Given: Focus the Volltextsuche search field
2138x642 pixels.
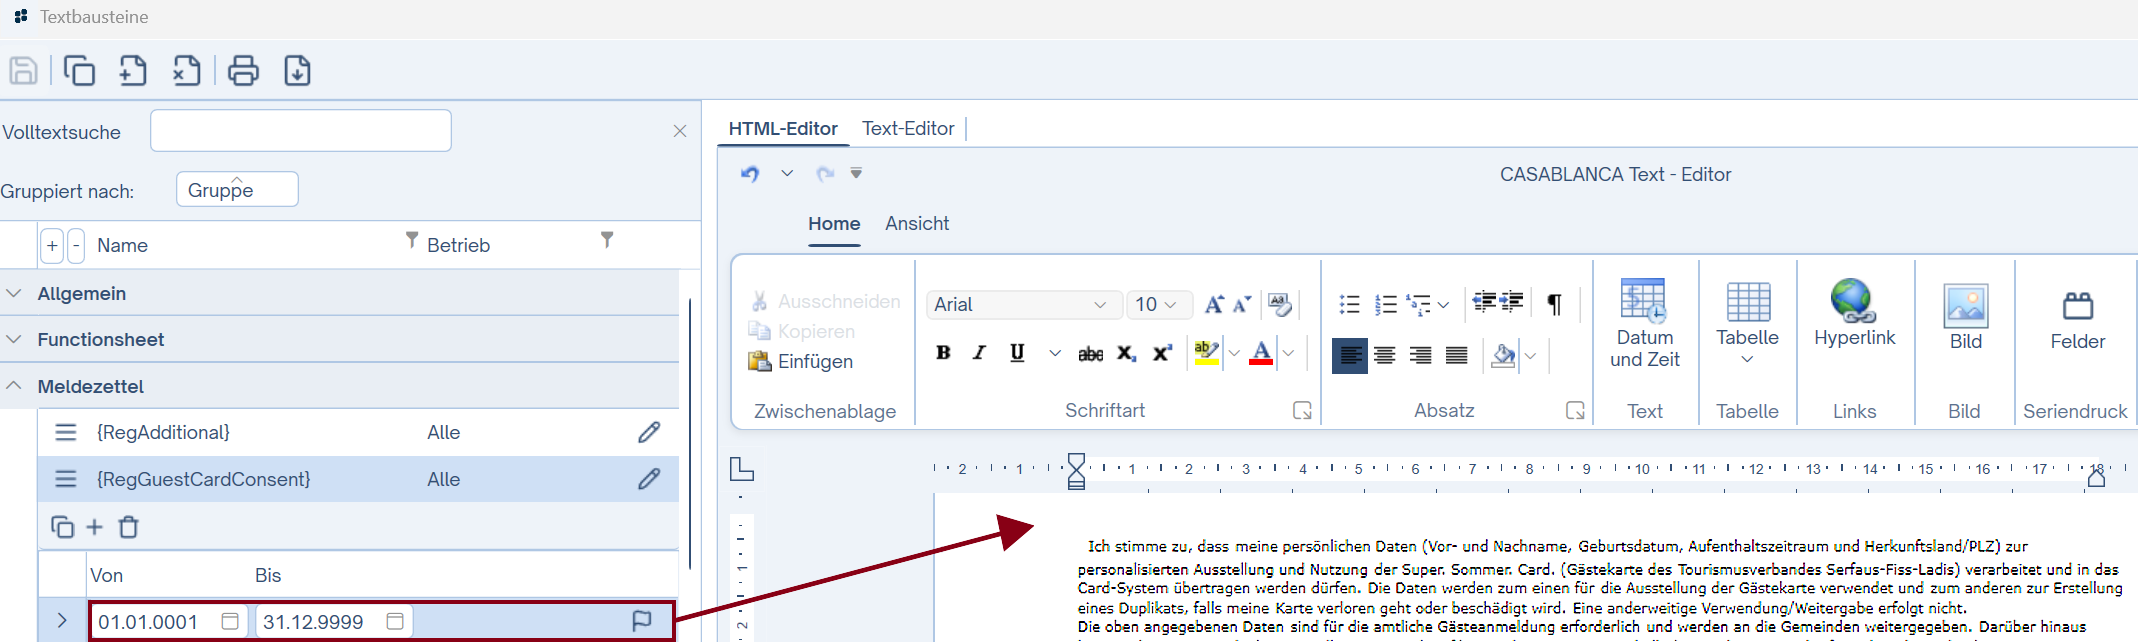Looking at the screenshot, I should coord(301,131).
